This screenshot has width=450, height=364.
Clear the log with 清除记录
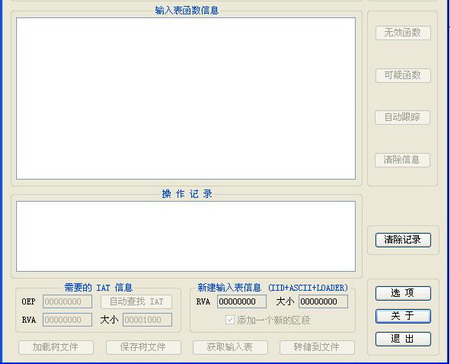click(403, 240)
